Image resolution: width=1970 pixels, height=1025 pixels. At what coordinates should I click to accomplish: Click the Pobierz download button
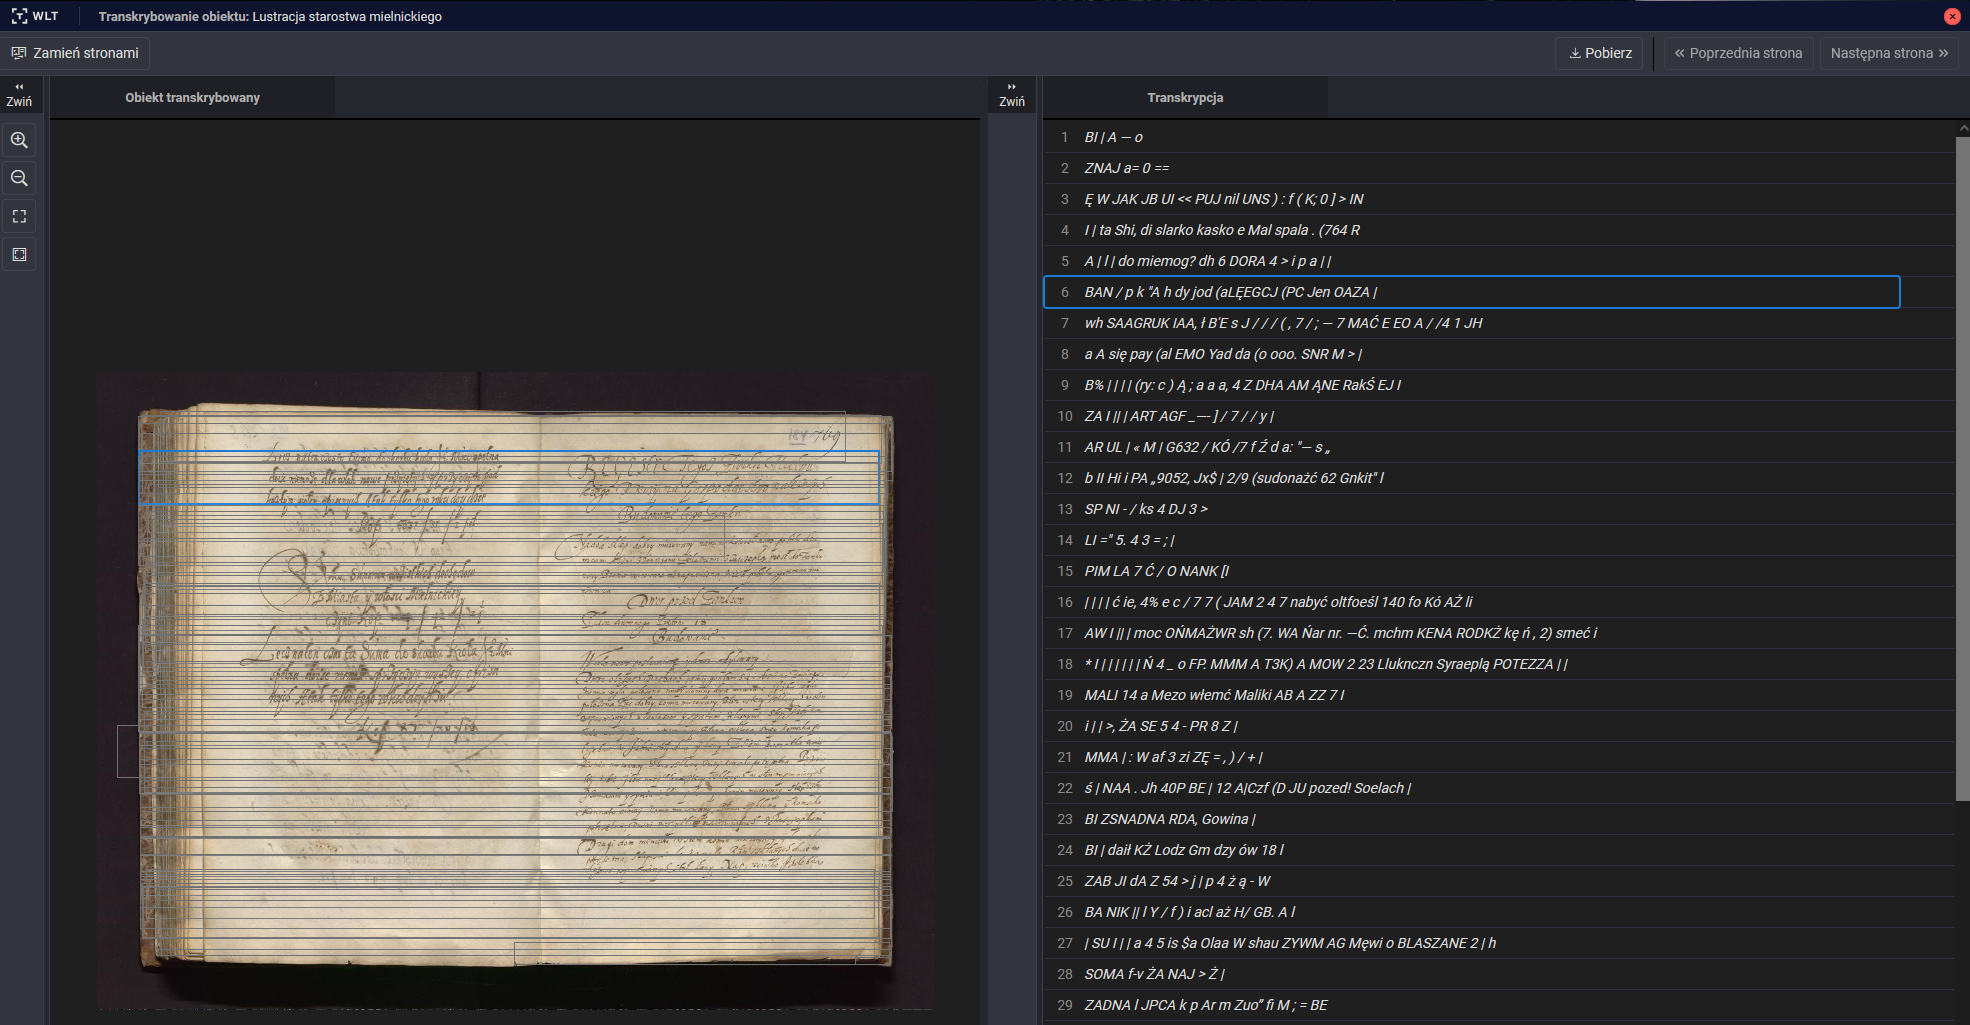1600,53
